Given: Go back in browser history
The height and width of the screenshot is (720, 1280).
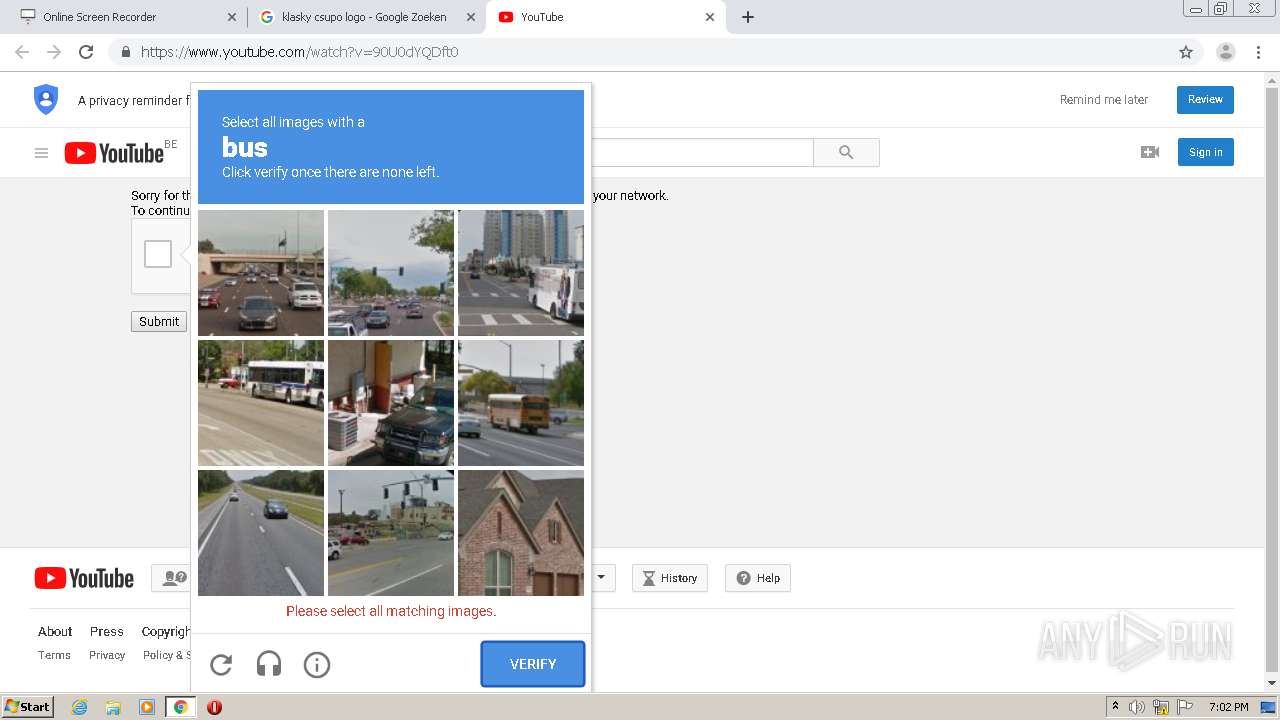Looking at the screenshot, I should [x=22, y=52].
